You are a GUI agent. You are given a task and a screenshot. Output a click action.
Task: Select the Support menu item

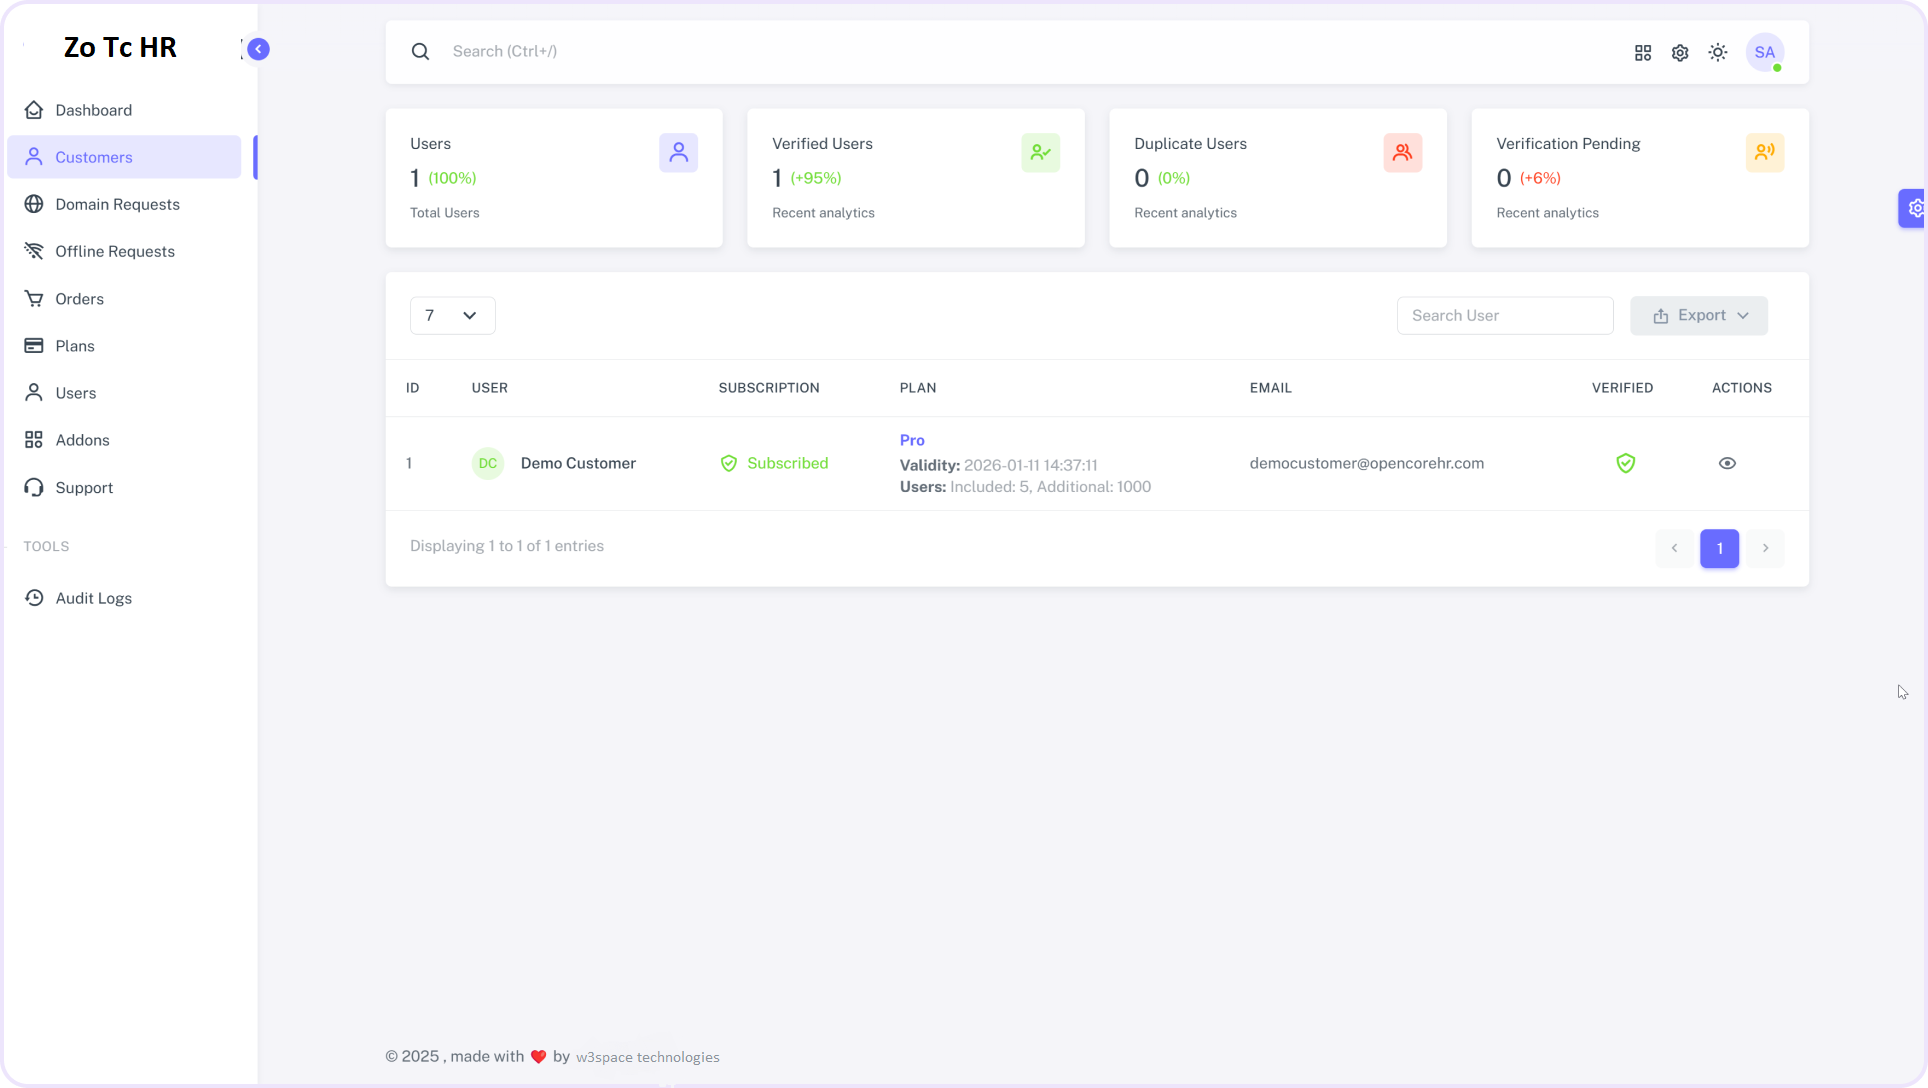click(x=83, y=487)
